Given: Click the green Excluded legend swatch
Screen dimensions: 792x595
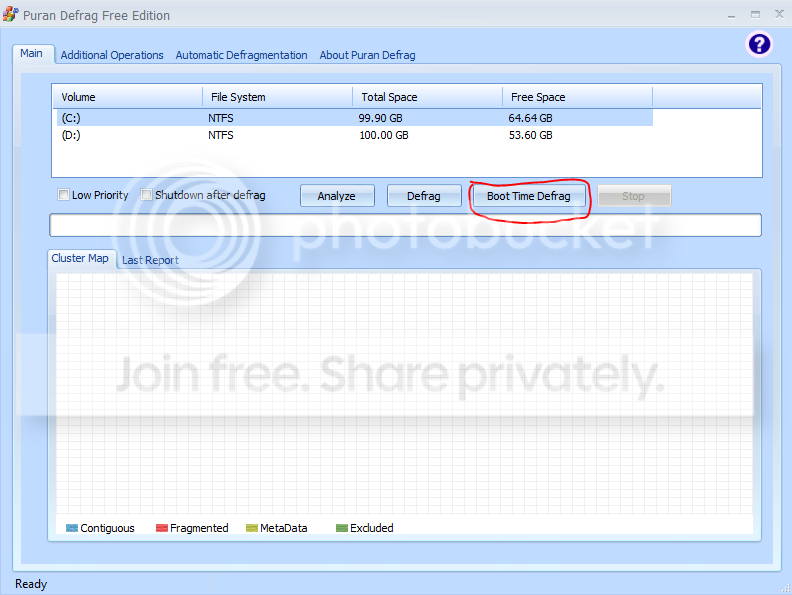Looking at the screenshot, I should (x=342, y=528).
